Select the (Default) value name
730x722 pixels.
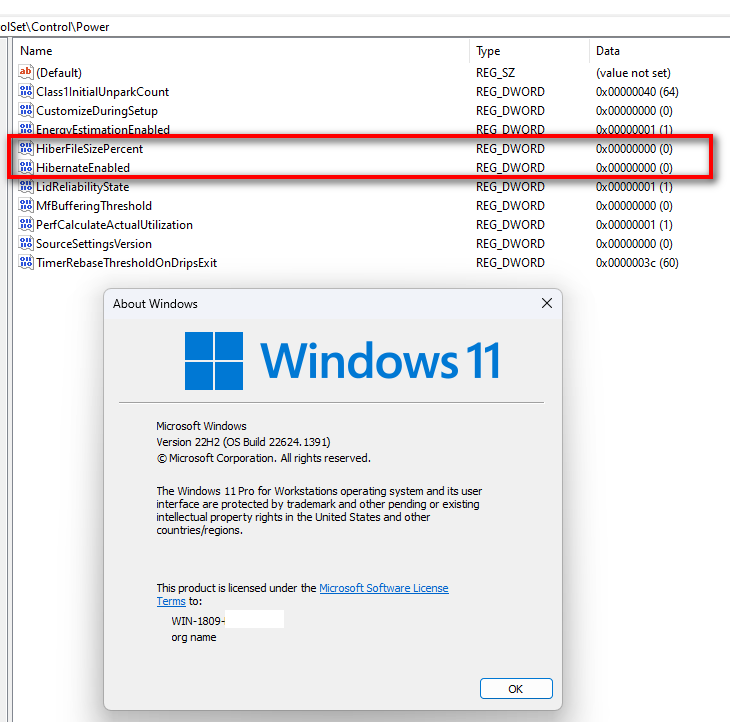(x=59, y=73)
